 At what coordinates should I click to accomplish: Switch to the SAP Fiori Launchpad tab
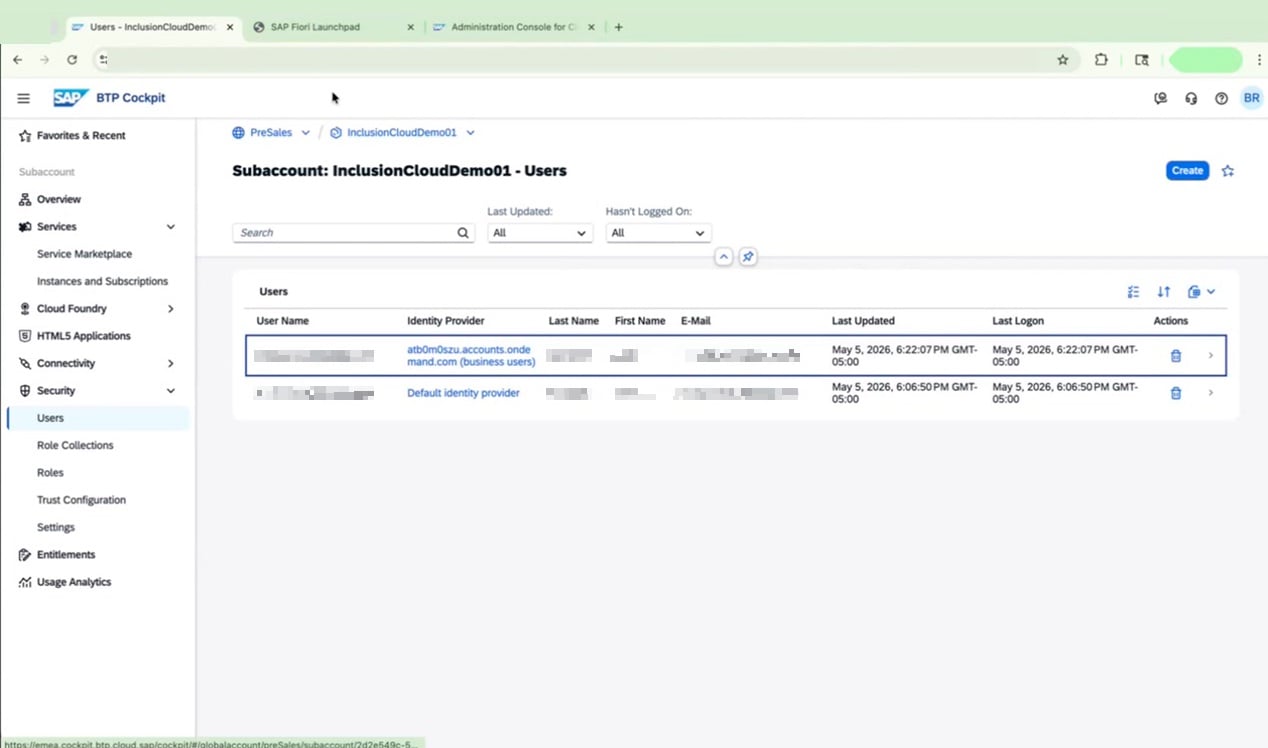[333, 27]
